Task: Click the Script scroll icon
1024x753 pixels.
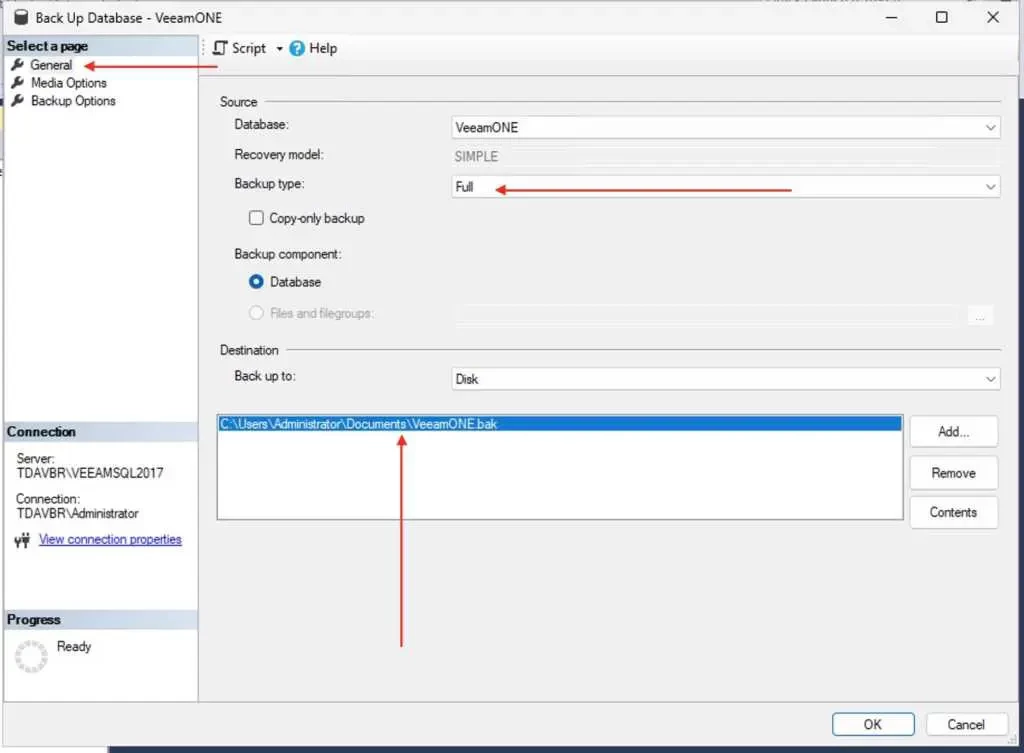Action: point(220,48)
